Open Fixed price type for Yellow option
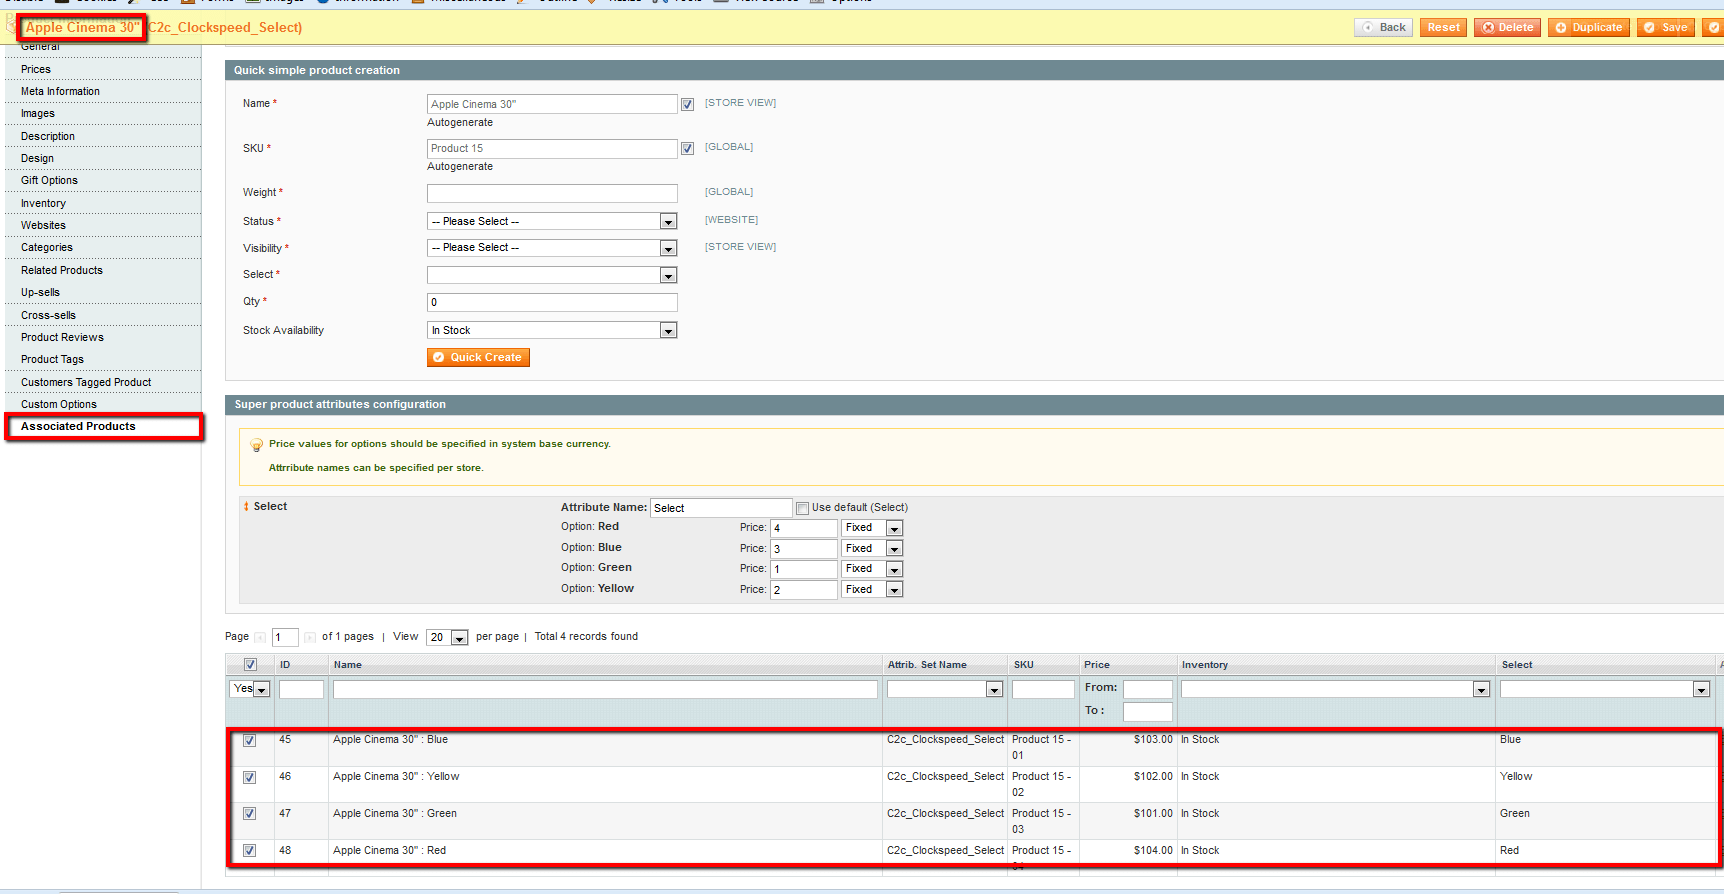1724x894 pixels. coord(872,590)
